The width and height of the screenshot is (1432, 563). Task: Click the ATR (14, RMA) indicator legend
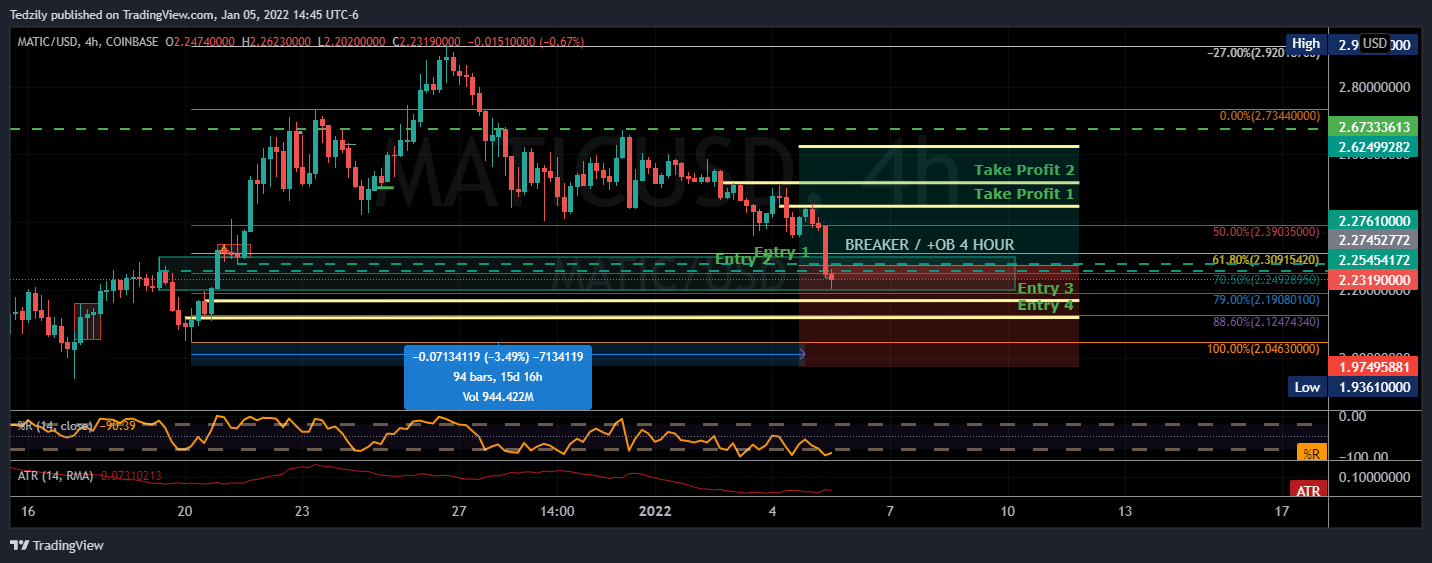55,476
